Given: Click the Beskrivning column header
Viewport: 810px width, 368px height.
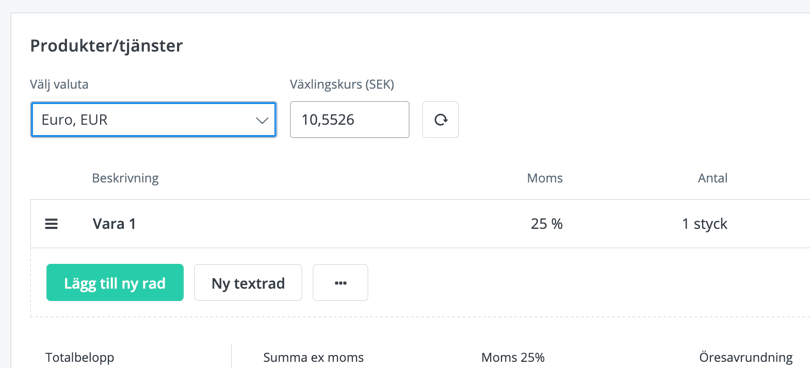Looking at the screenshot, I should pos(126,178).
